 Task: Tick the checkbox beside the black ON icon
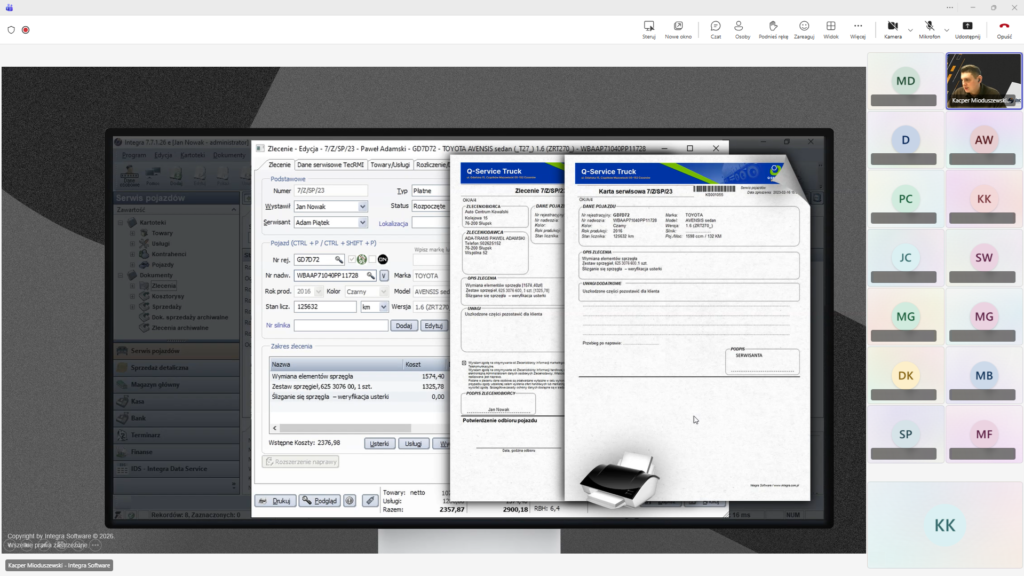tap(371, 259)
